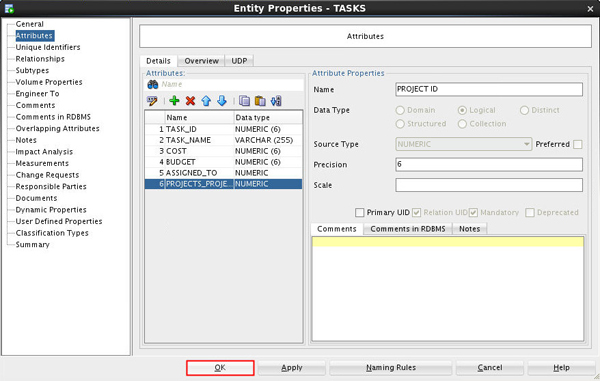Select Change Requests in the tree
This screenshot has height=381, width=600.
pyautogui.click(x=47, y=175)
